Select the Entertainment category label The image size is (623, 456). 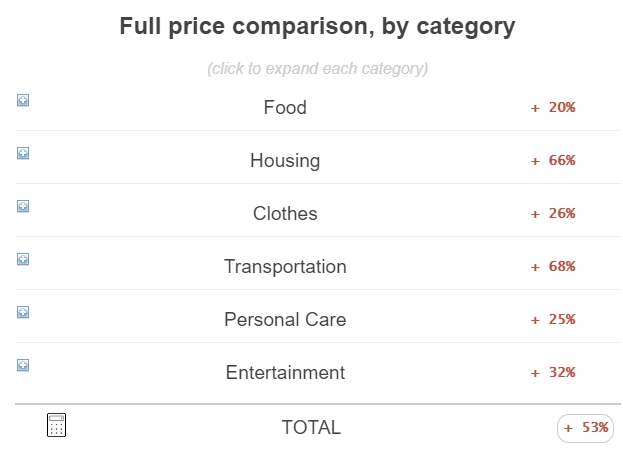click(285, 373)
